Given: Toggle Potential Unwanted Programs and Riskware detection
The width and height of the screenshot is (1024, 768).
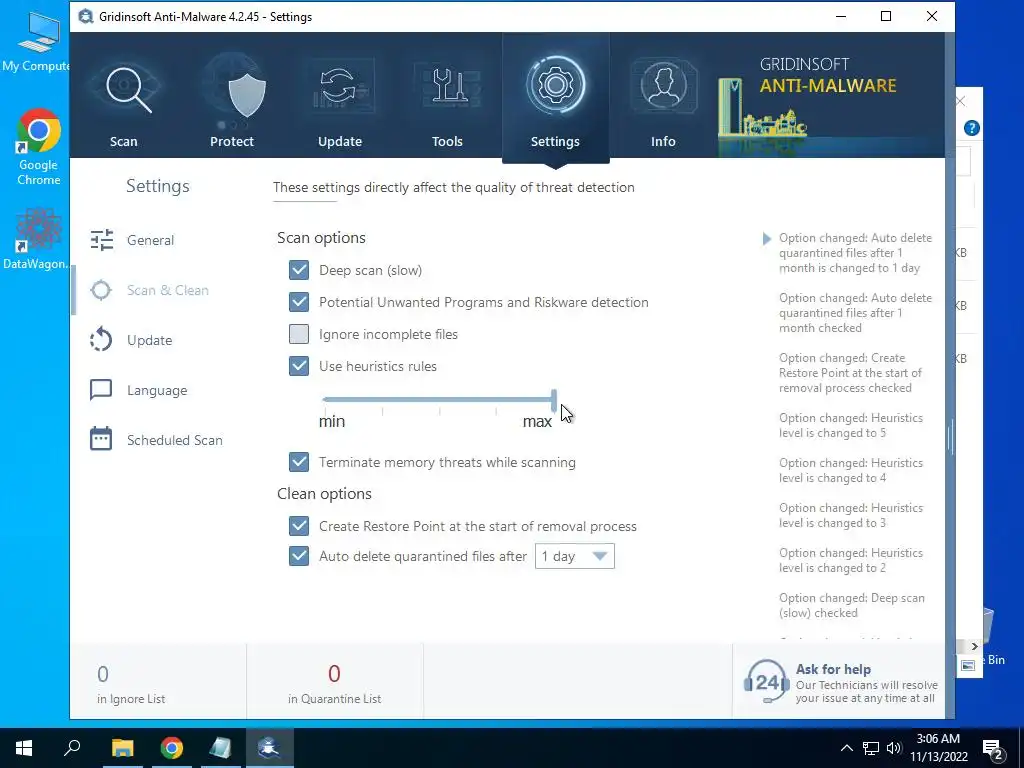Looking at the screenshot, I should tap(299, 302).
